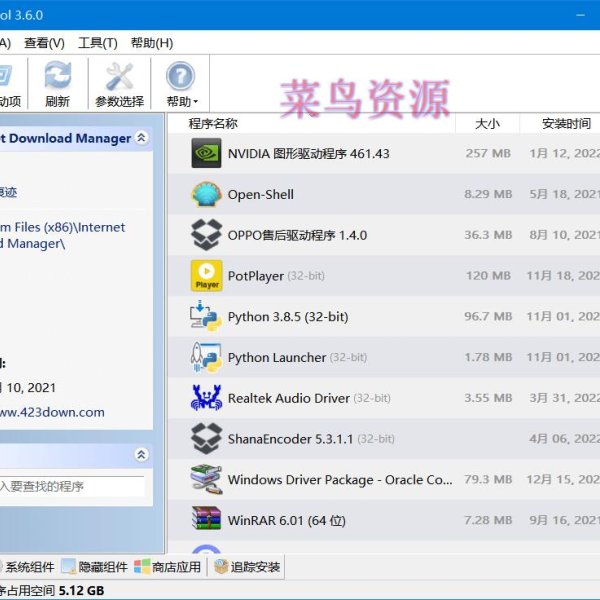Collapse the search panel chevron
Screen dimensions: 600x600
point(142,455)
